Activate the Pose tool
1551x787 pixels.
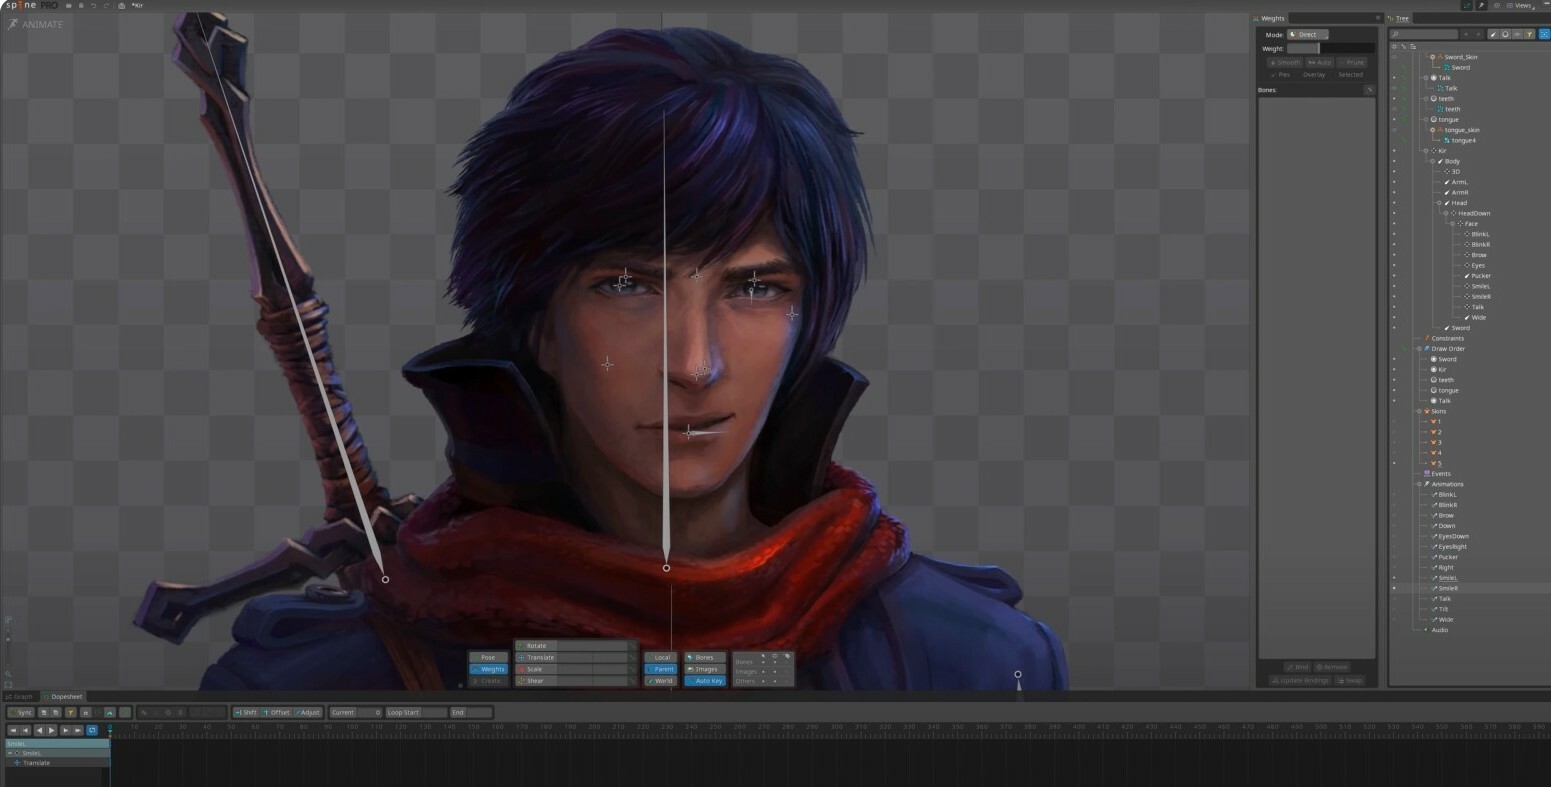click(488, 657)
